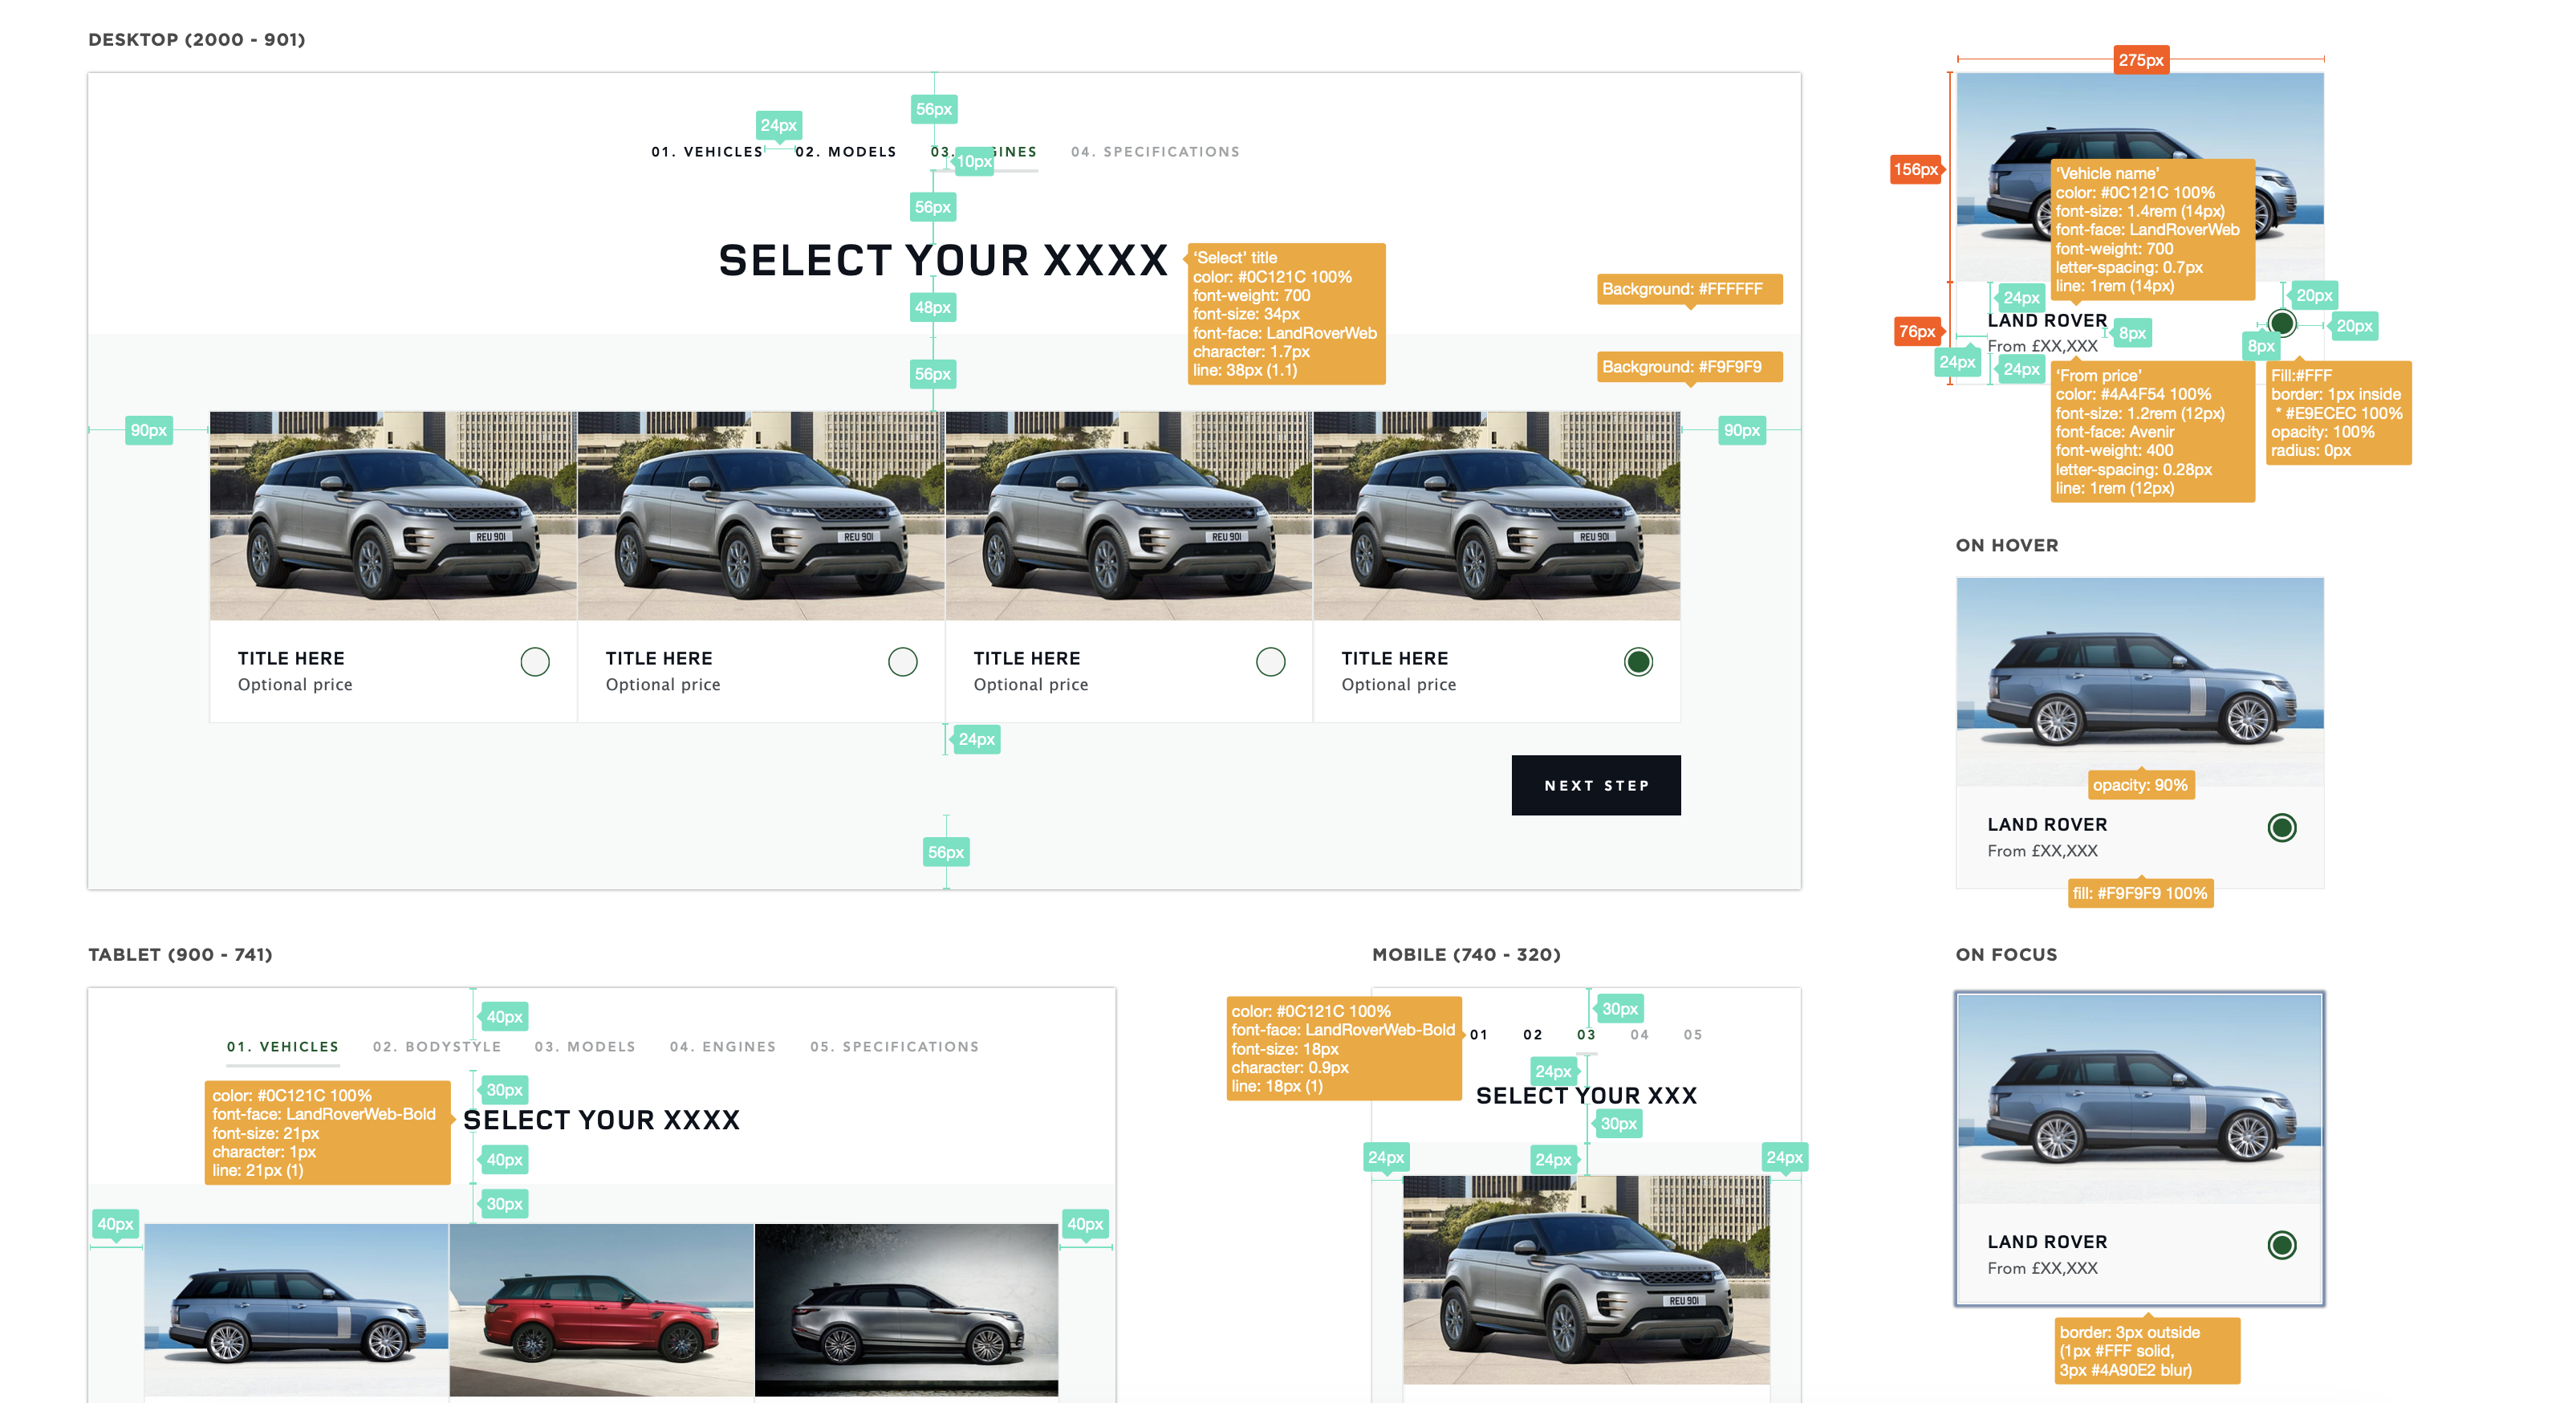Click the 'fill: #F9F9F9 100%' annotation

2140,893
